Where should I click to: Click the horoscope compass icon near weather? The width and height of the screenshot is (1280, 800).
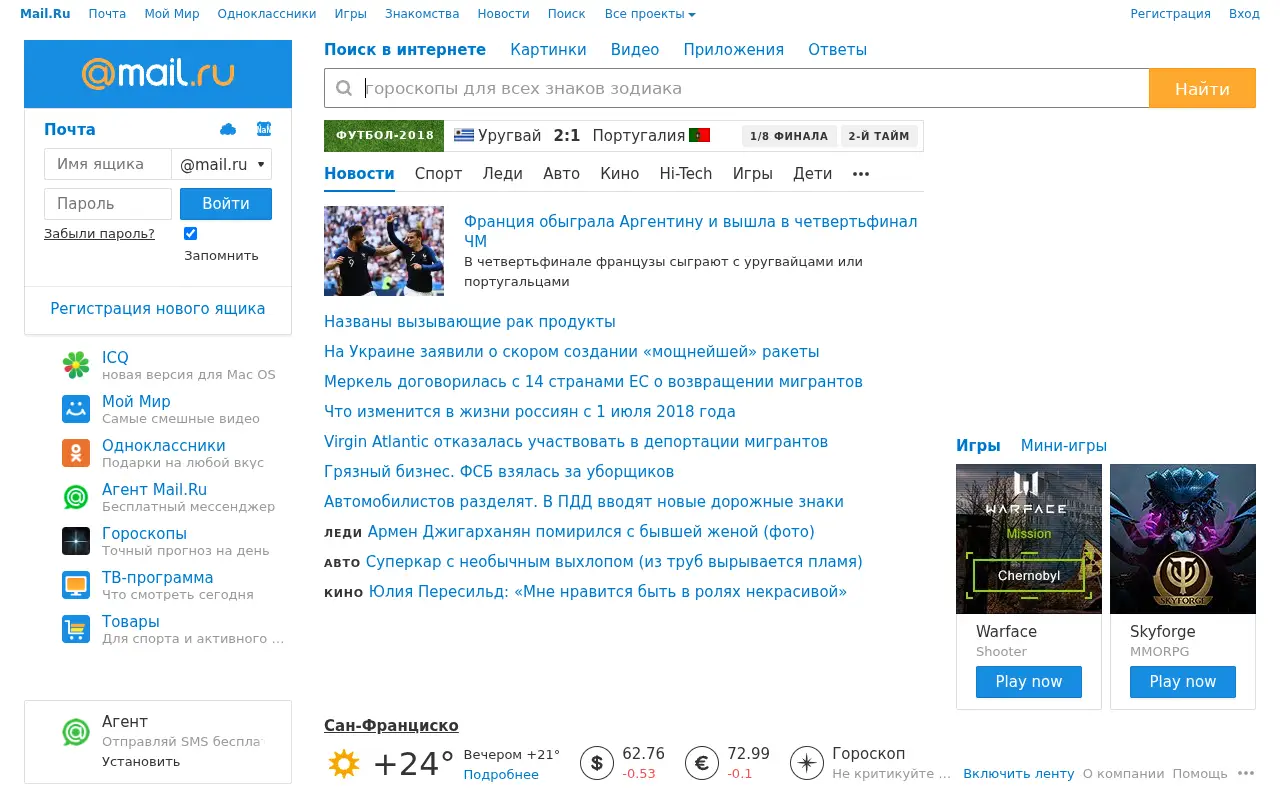[x=807, y=764]
